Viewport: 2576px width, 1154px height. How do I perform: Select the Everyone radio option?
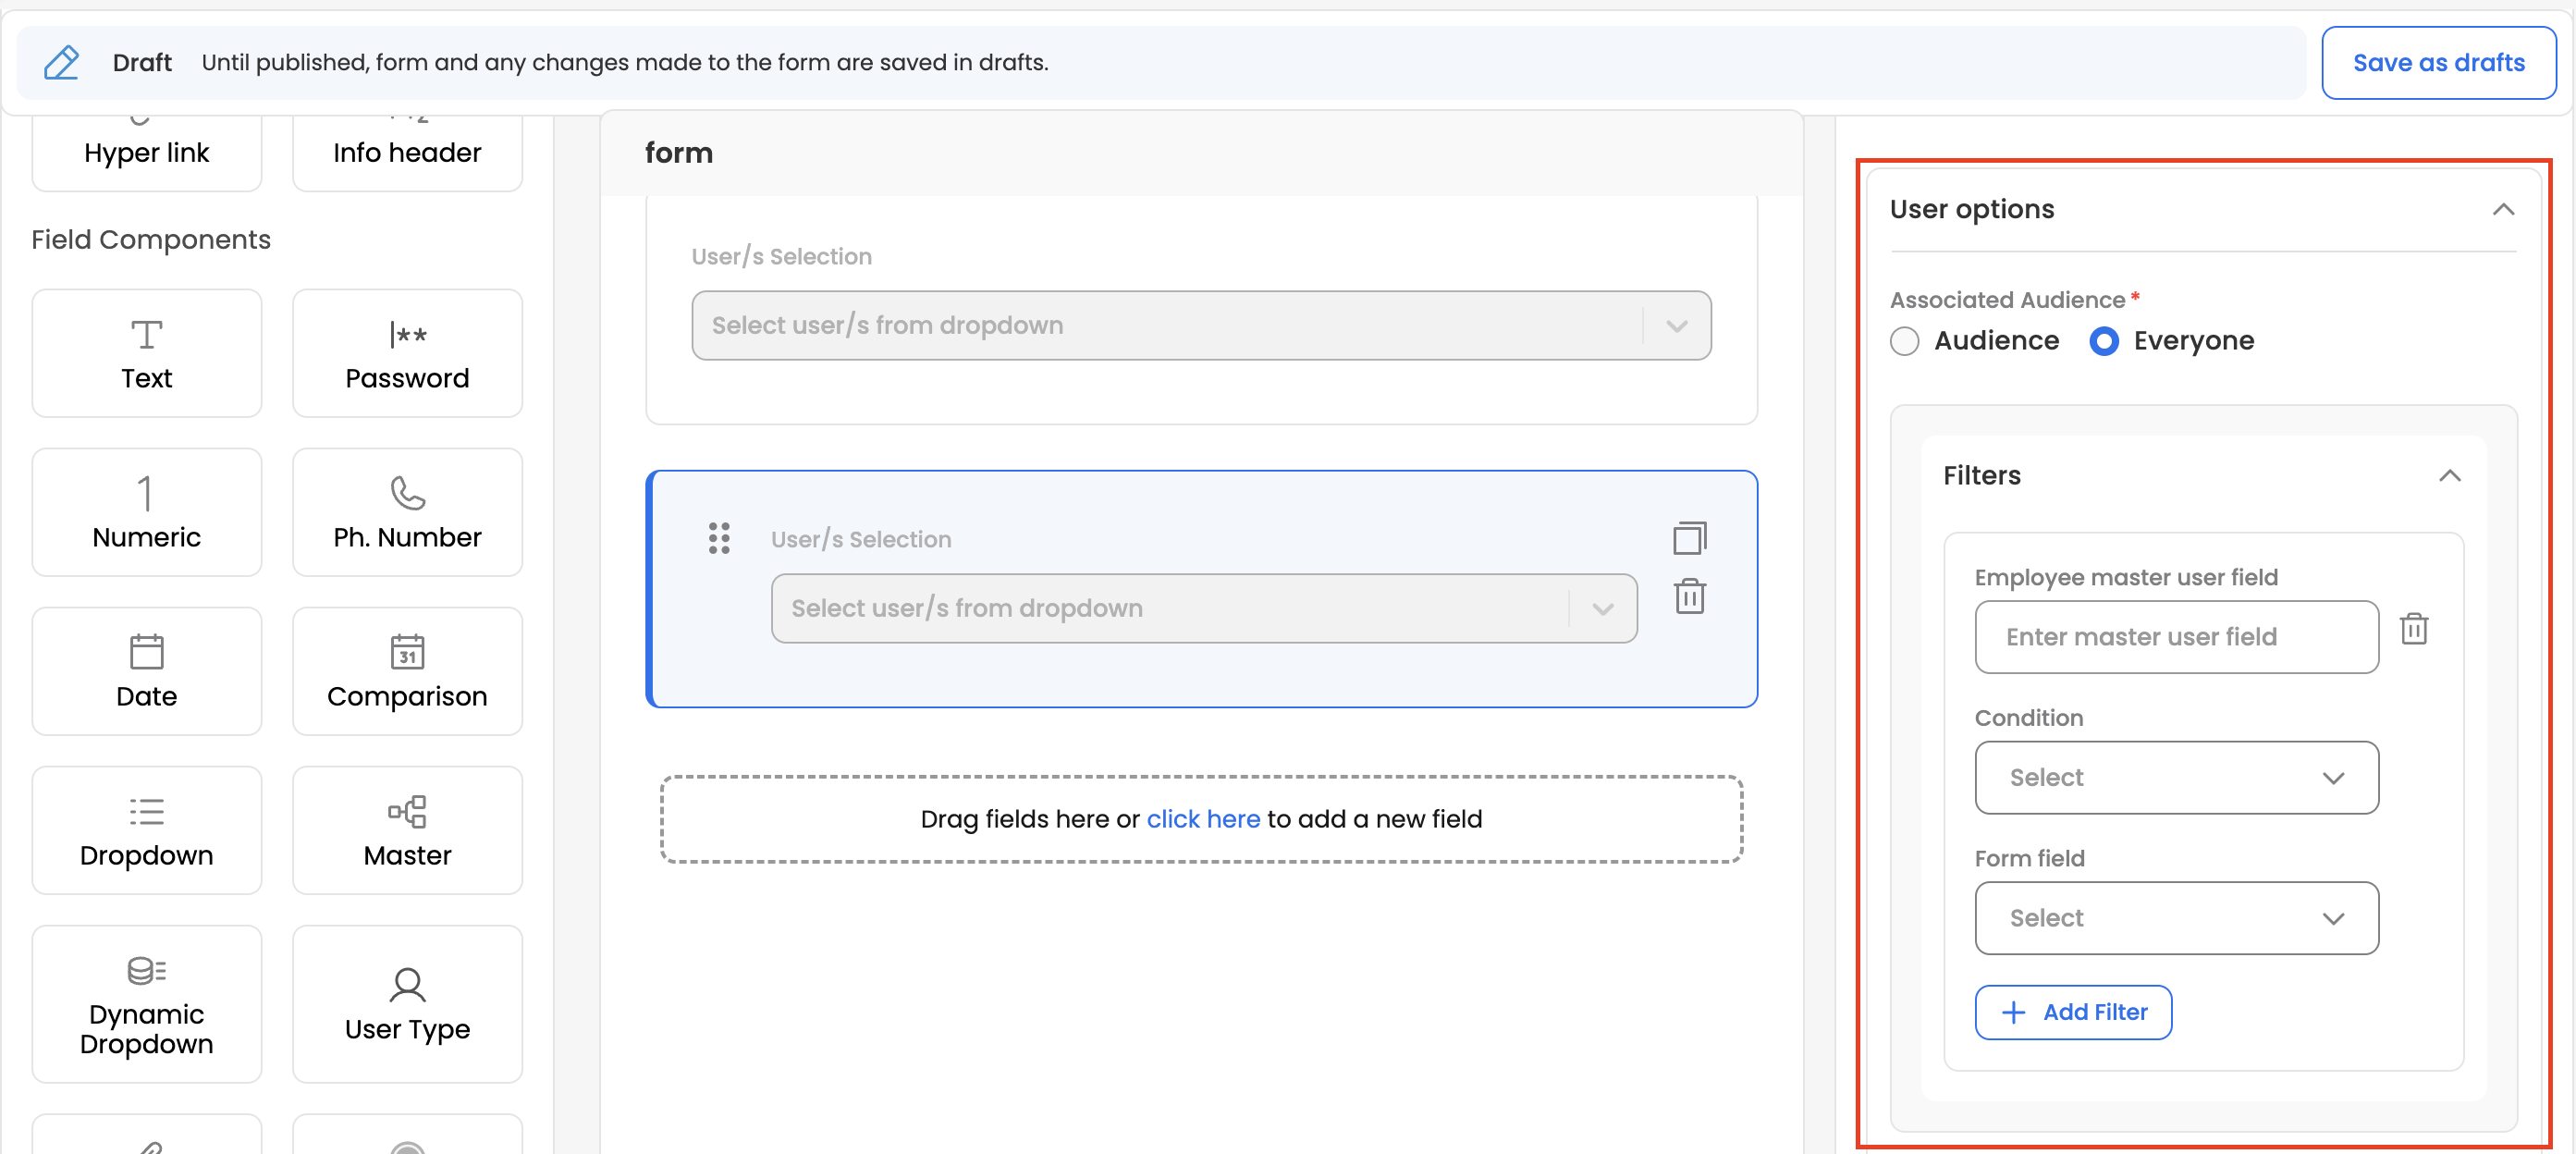point(2104,341)
